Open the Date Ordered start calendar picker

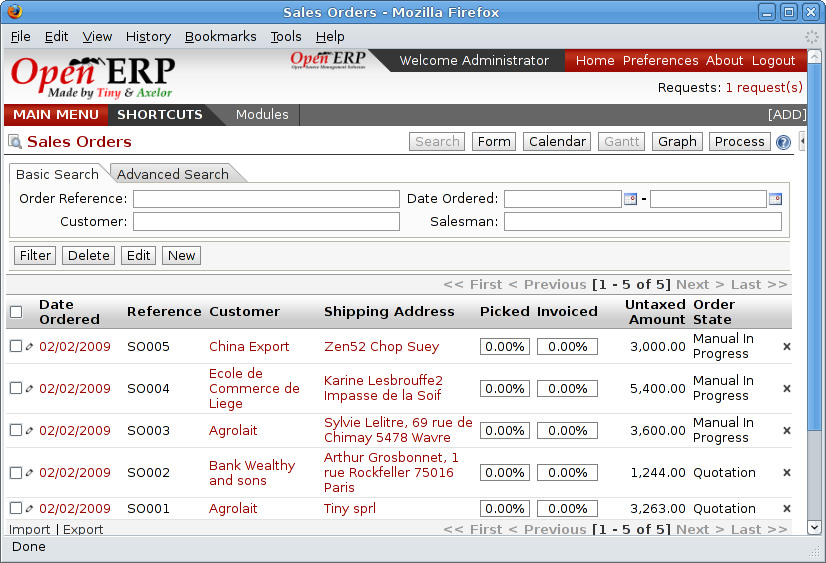click(630, 199)
